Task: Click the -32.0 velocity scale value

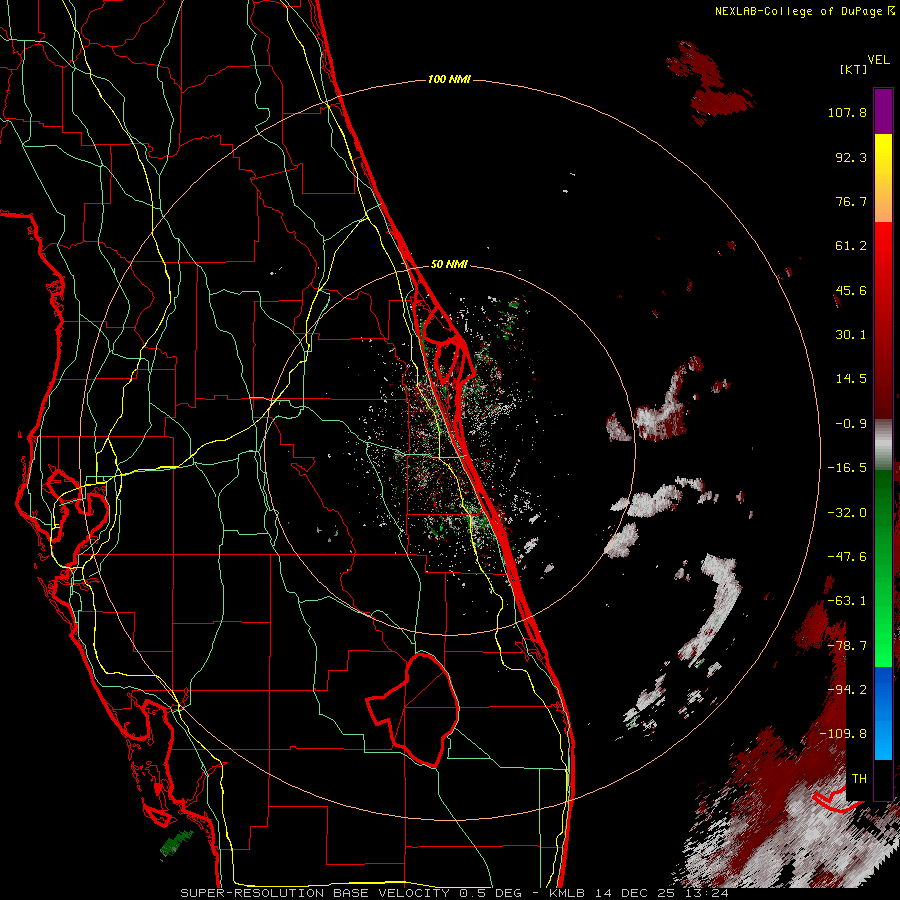Action: 847,513
